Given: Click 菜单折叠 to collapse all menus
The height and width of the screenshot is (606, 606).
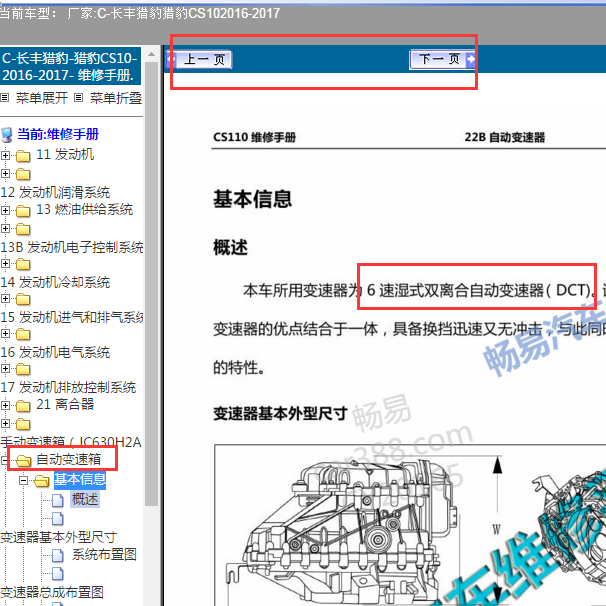Looking at the screenshot, I should (x=116, y=98).
